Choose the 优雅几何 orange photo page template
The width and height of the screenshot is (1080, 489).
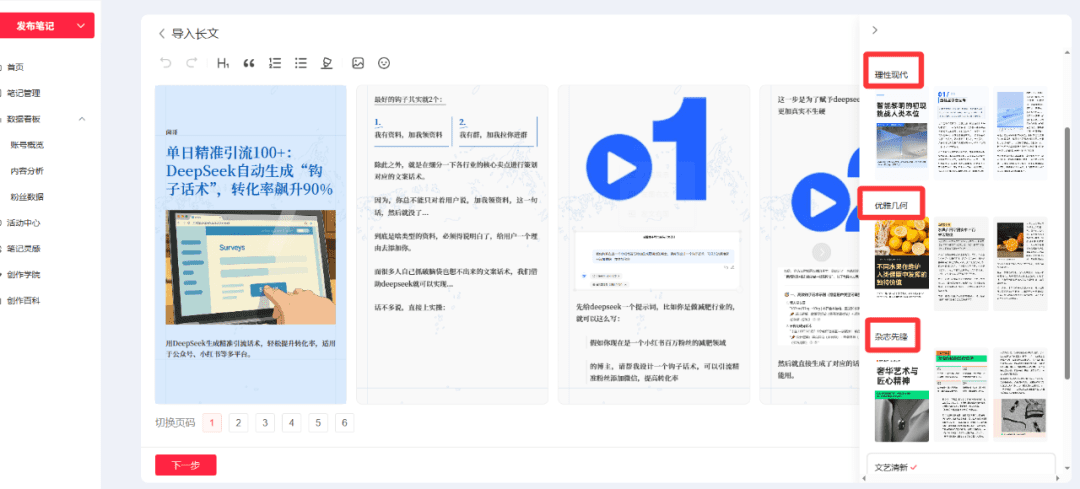pyautogui.click(x=1020, y=263)
